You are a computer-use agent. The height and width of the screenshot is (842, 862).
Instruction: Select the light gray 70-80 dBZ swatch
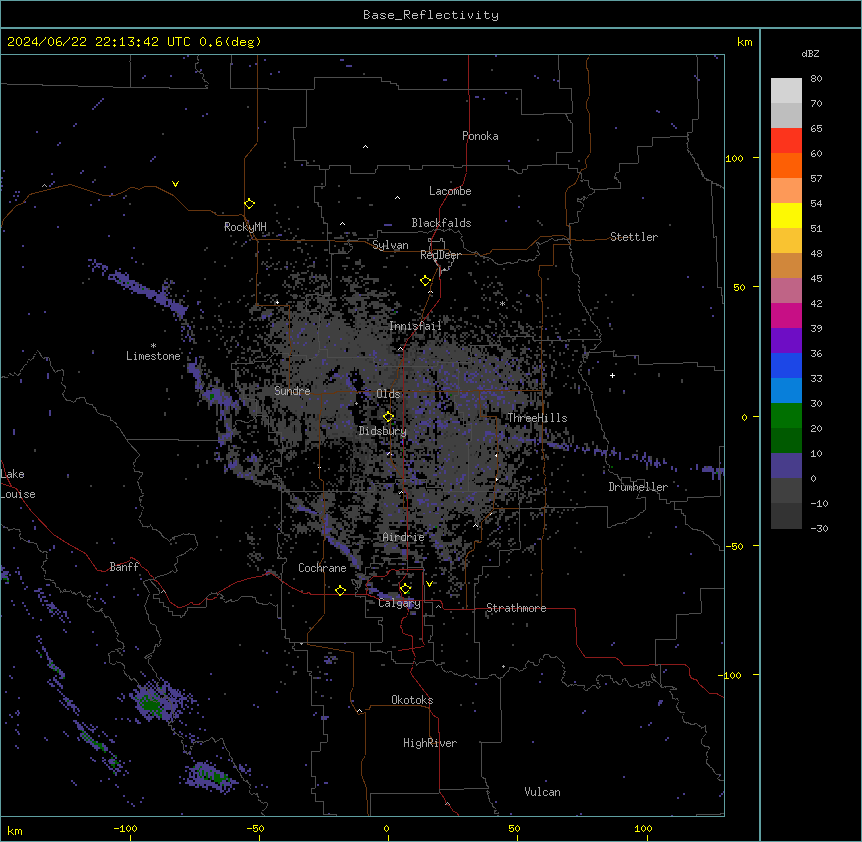786,90
